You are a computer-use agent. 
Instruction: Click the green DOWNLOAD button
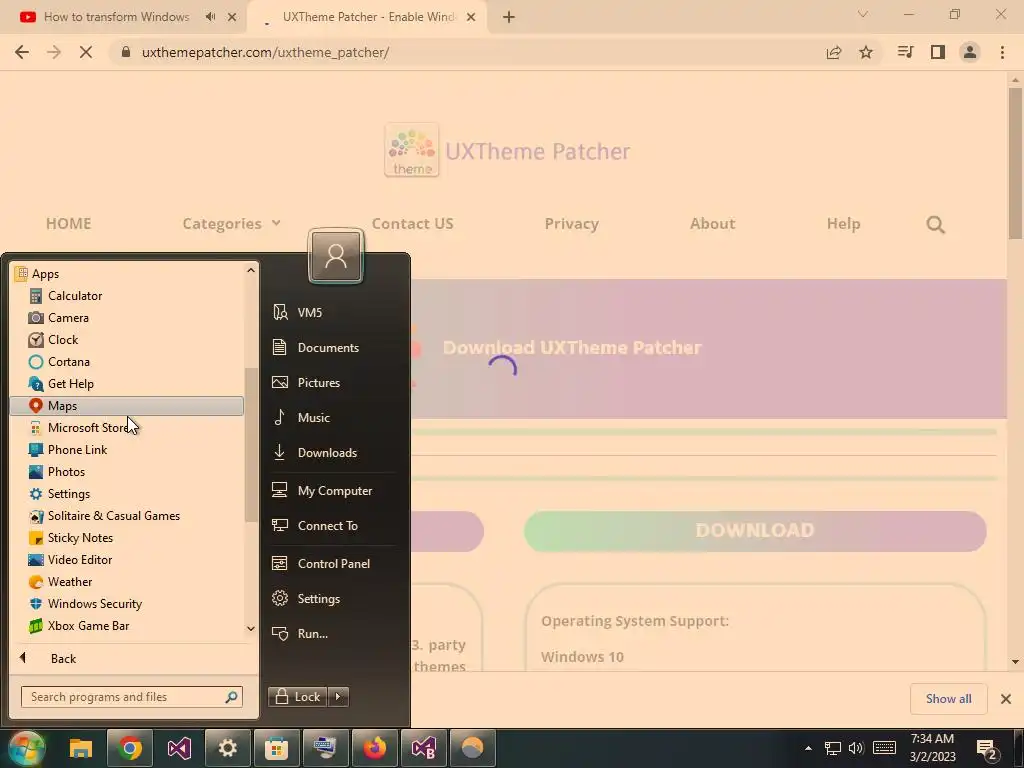pyautogui.click(x=755, y=531)
